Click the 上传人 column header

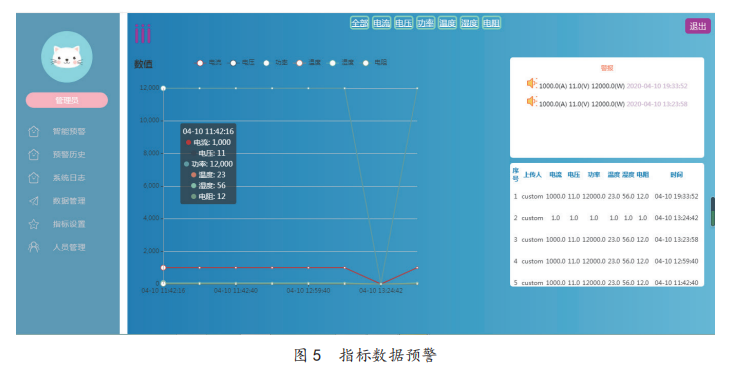click(x=532, y=175)
